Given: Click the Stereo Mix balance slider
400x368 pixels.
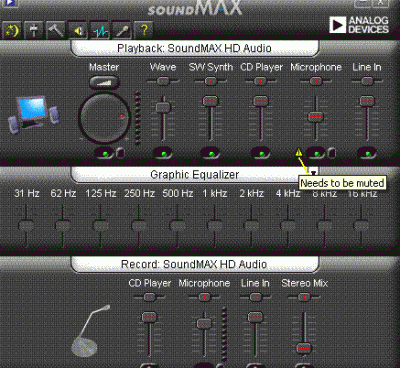Looking at the screenshot, I should [304, 297].
